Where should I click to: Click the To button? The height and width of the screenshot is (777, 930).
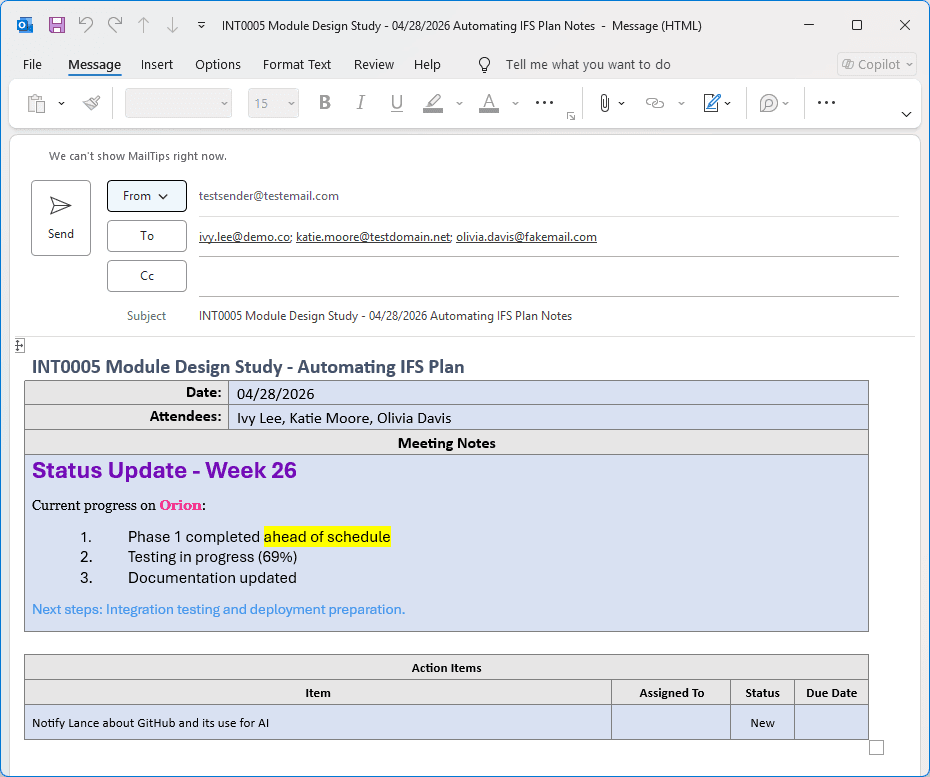[146, 235]
